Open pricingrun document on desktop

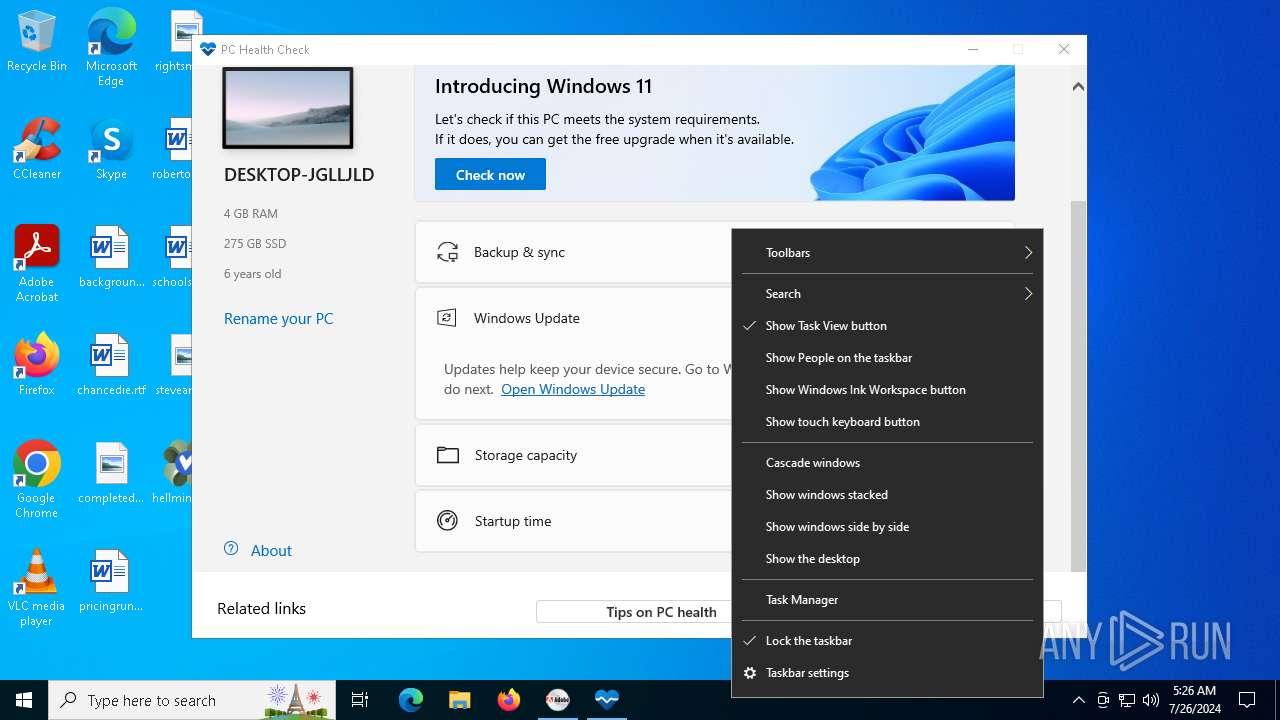click(111, 581)
